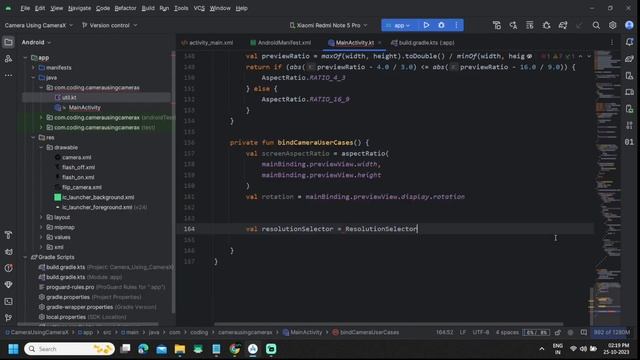Image resolution: width=640 pixels, height=360 pixels.
Task: Open the File menu
Action: tap(25, 8)
